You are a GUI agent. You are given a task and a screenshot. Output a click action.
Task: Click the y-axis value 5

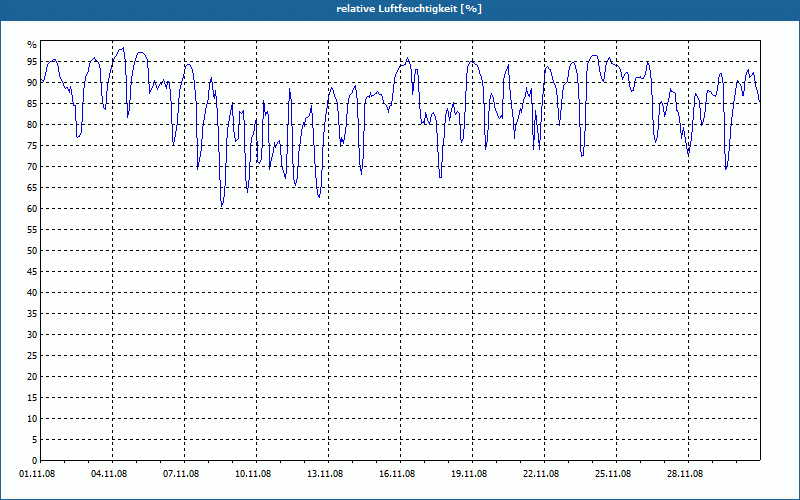35,440
